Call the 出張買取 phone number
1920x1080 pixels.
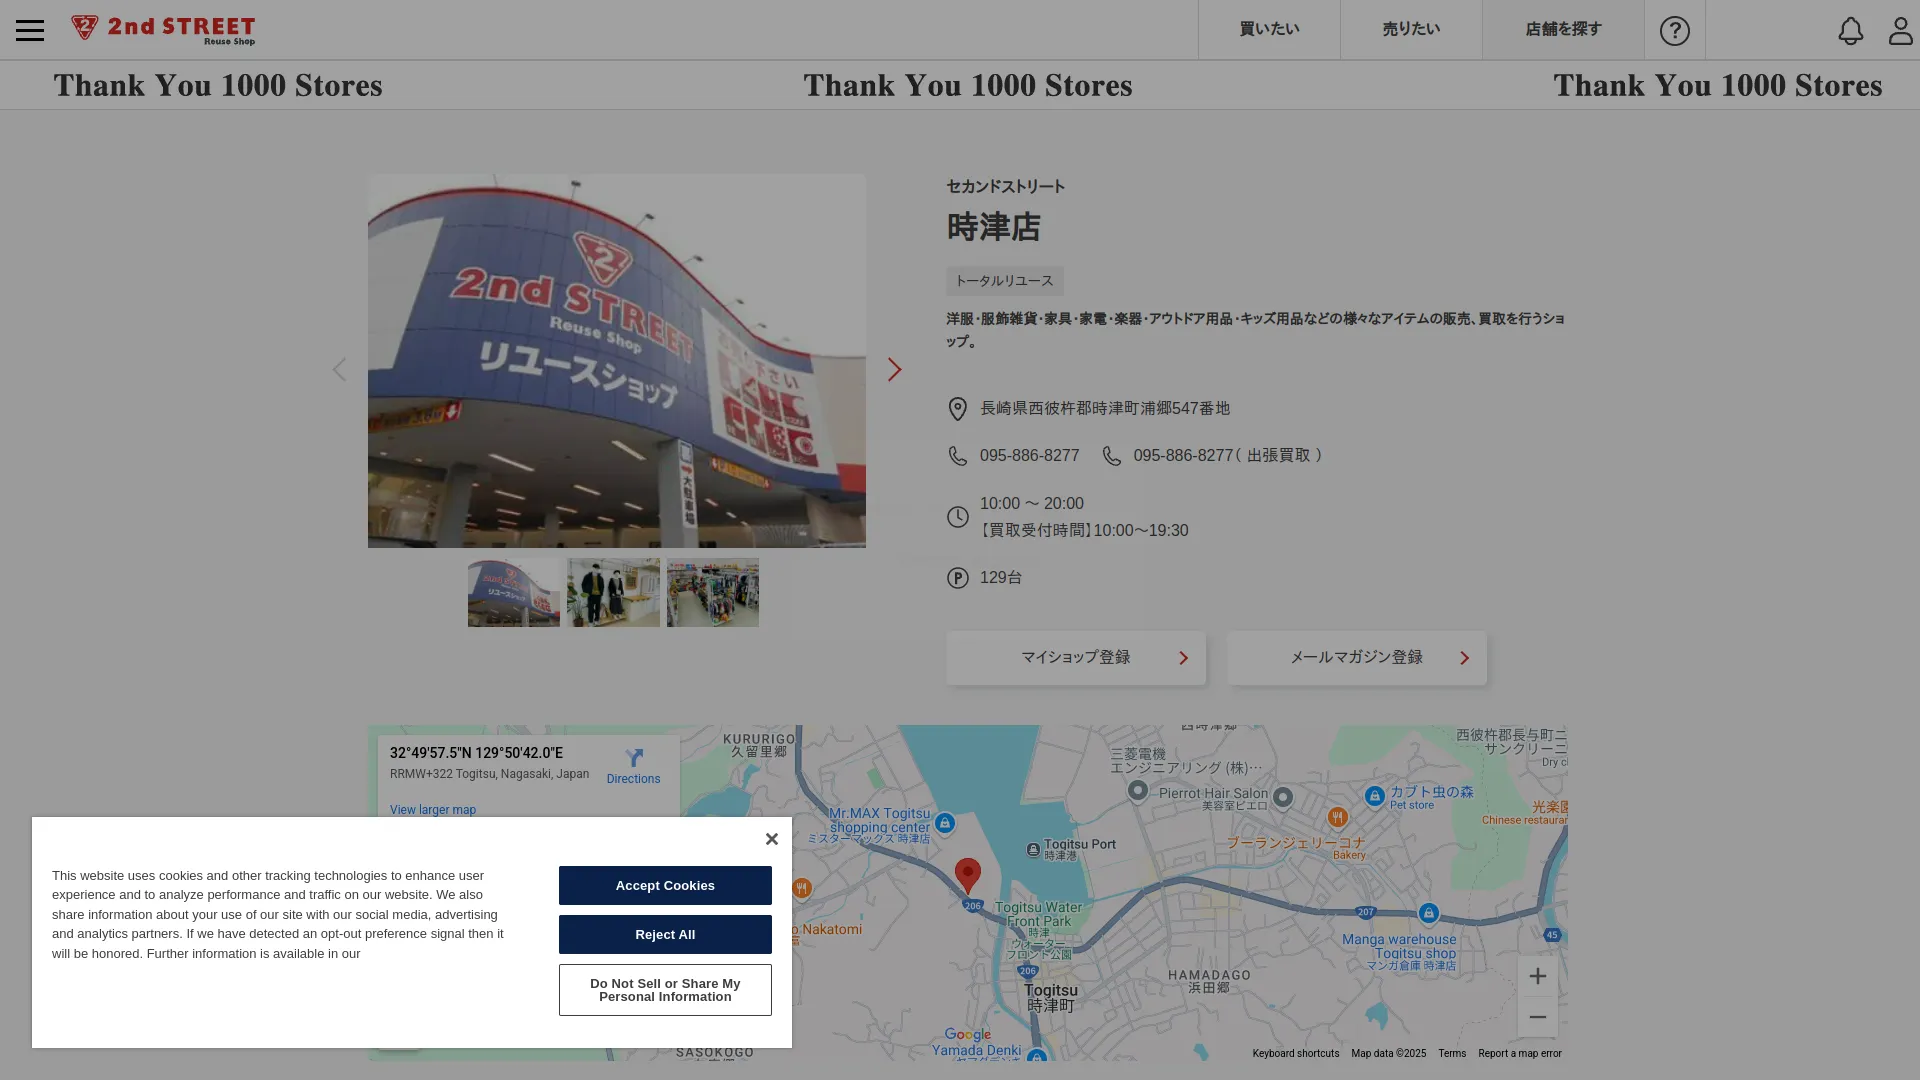(x=1228, y=455)
